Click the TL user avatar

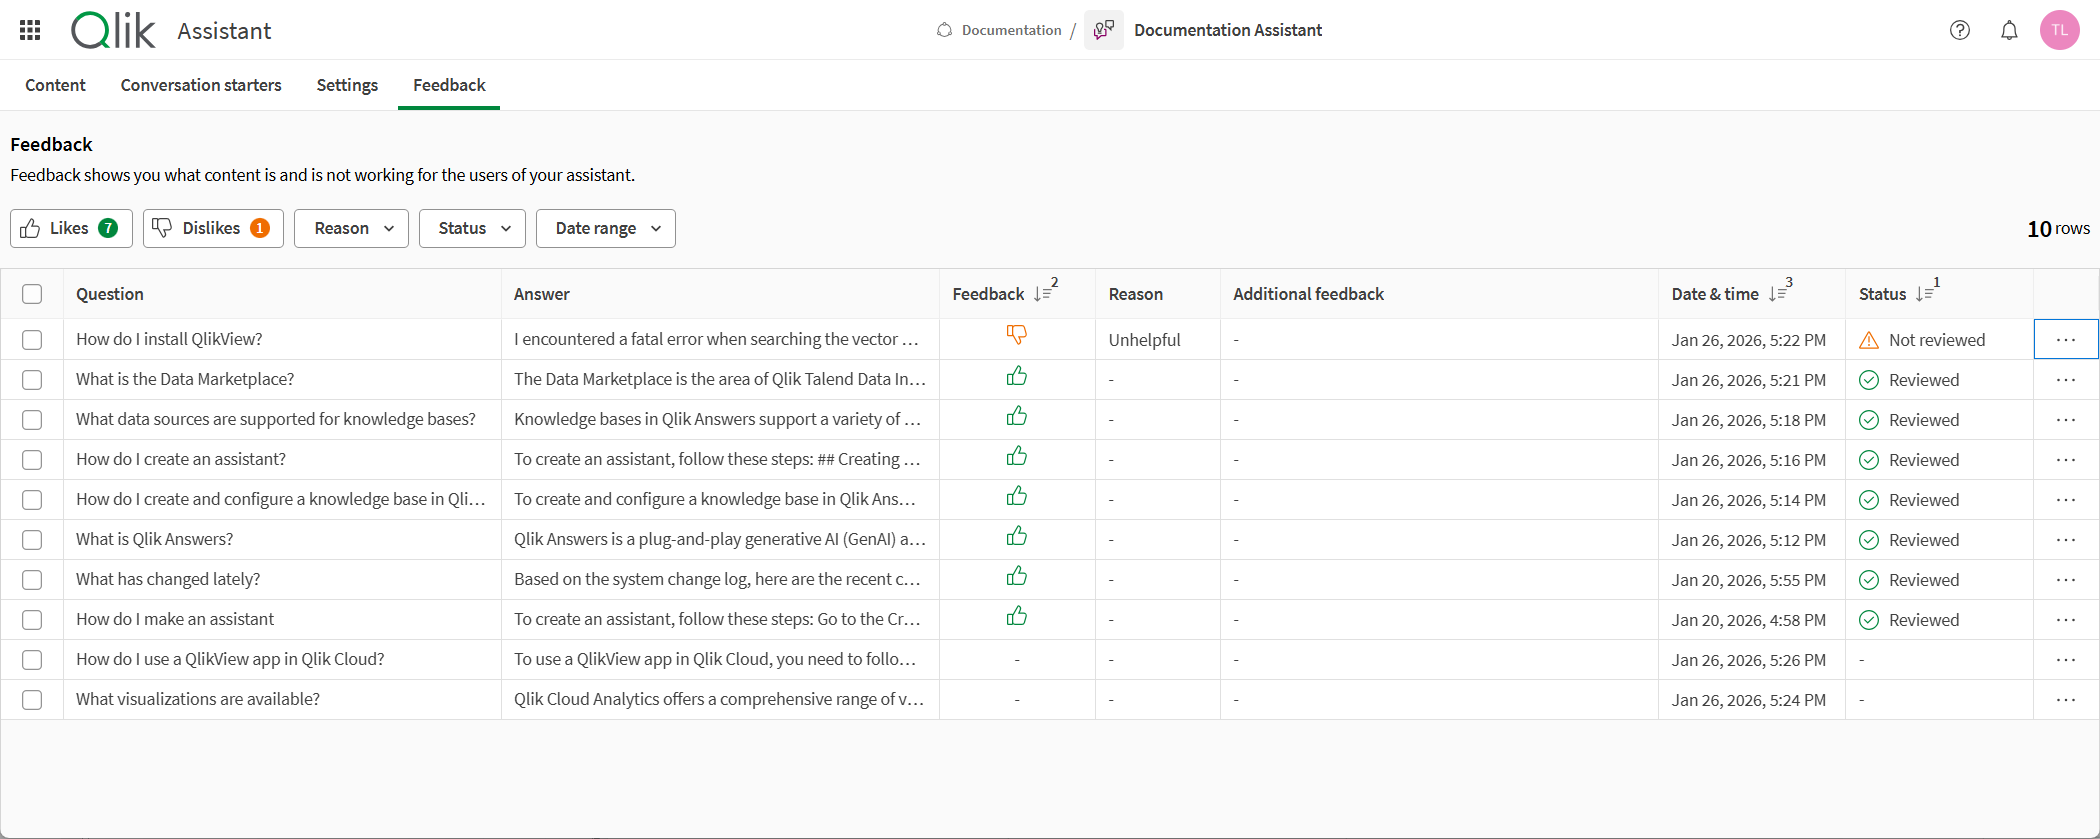pos(2059,30)
